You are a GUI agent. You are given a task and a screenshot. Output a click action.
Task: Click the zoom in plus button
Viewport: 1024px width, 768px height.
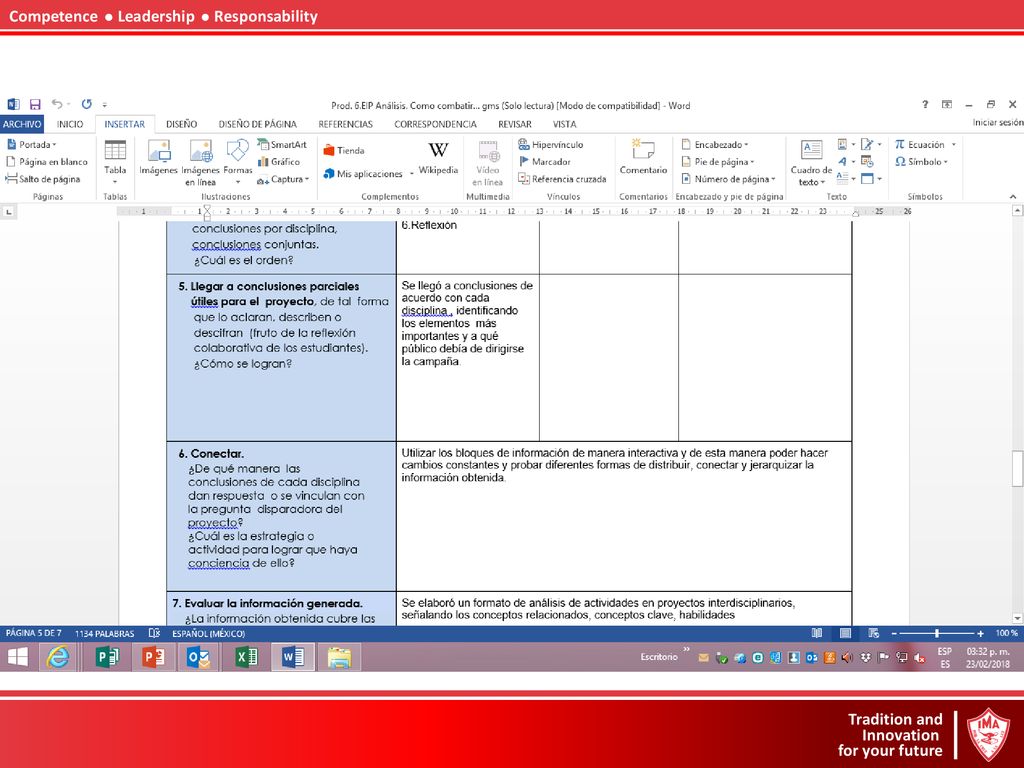click(x=980, y=633)
